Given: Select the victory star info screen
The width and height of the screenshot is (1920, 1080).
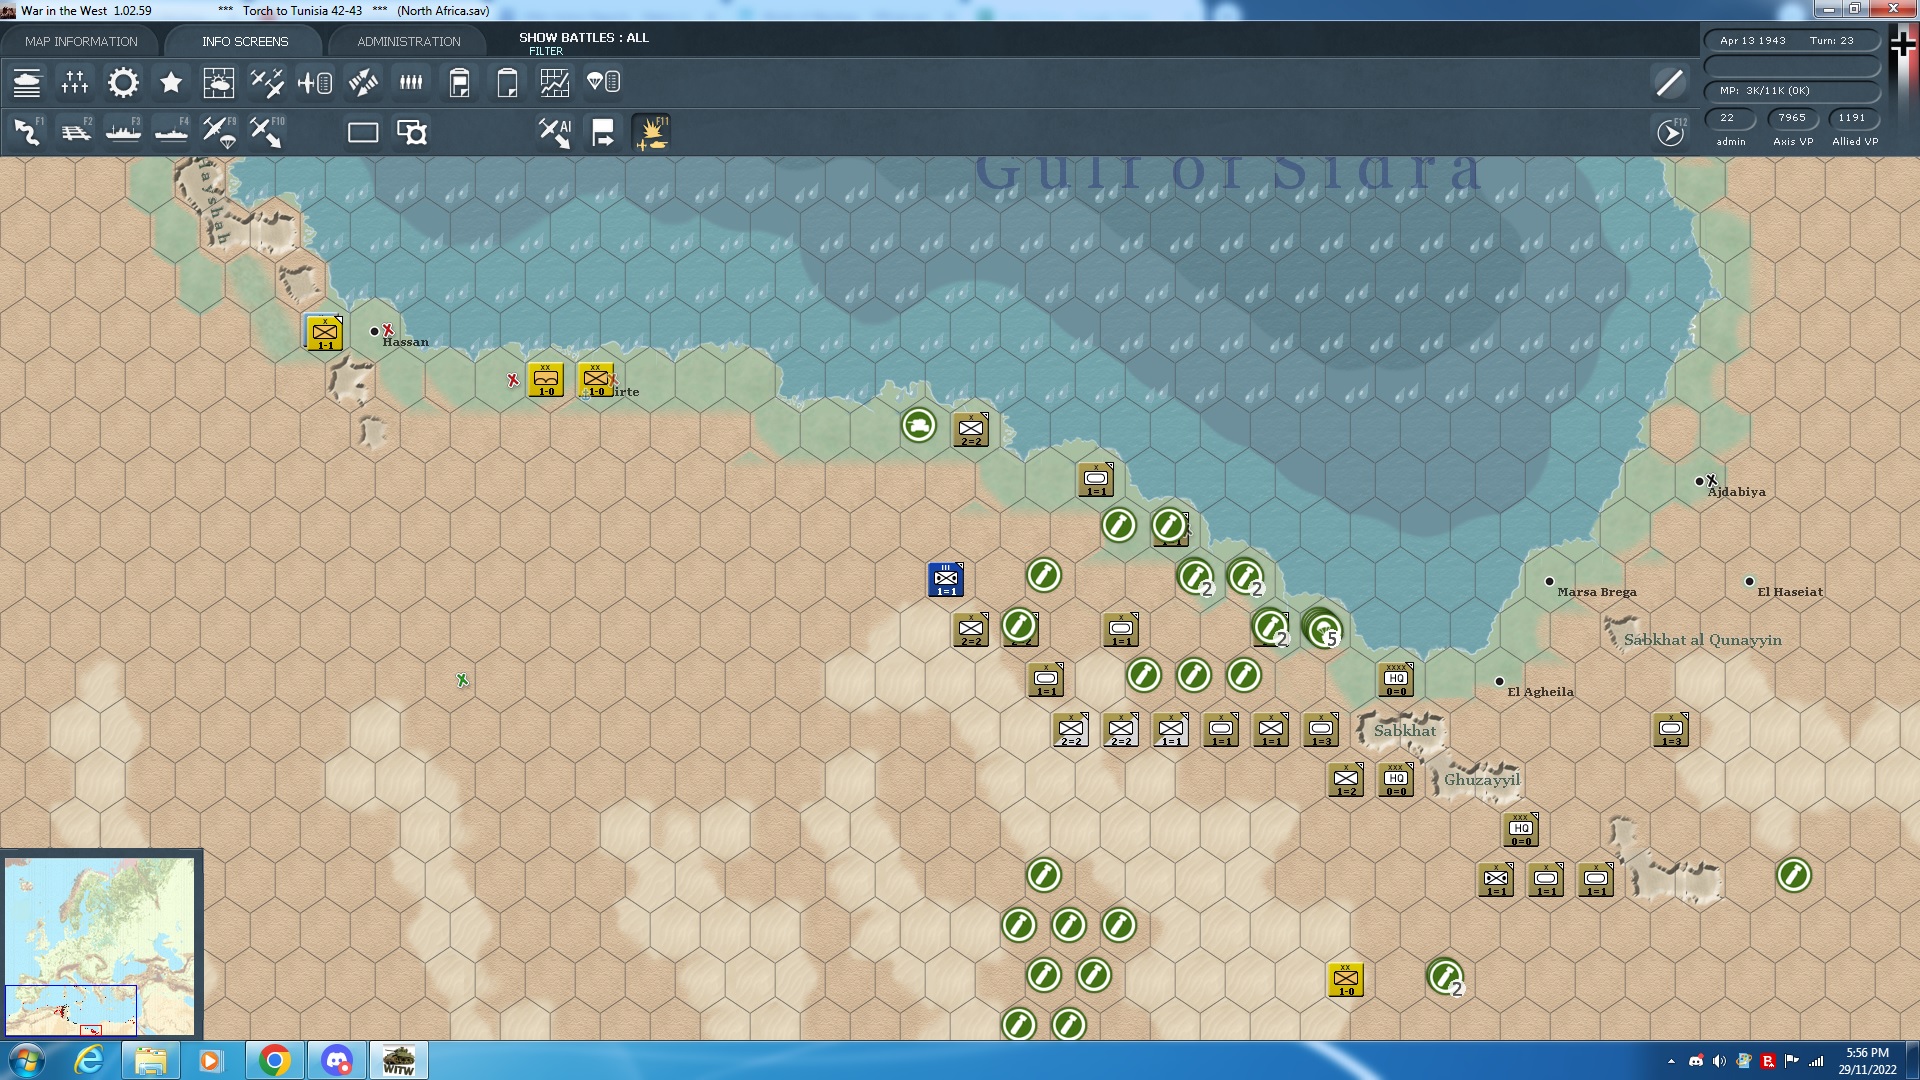Looking at the screenshot, I should [x=170, y=82].
